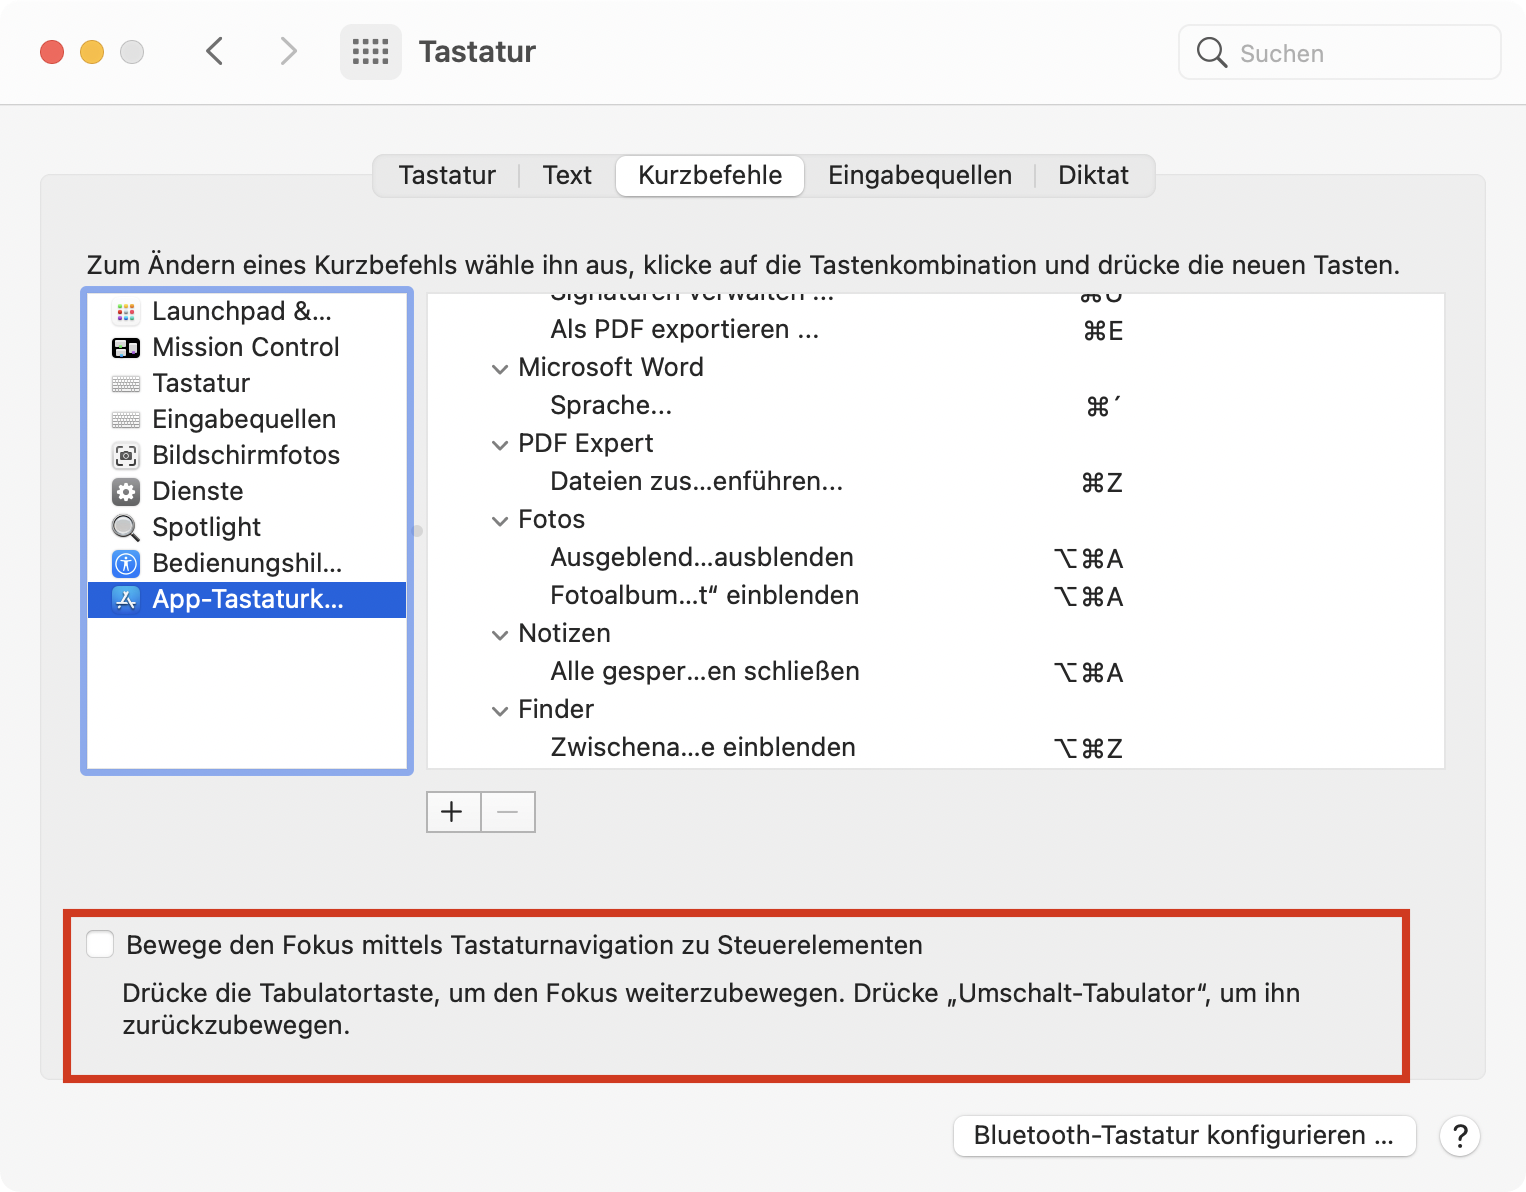This screenshot has width=1526, height=1192.
Task: Select the 'Dateien zus...enführen...' shortcut row
Action: (x=936, y=482)
